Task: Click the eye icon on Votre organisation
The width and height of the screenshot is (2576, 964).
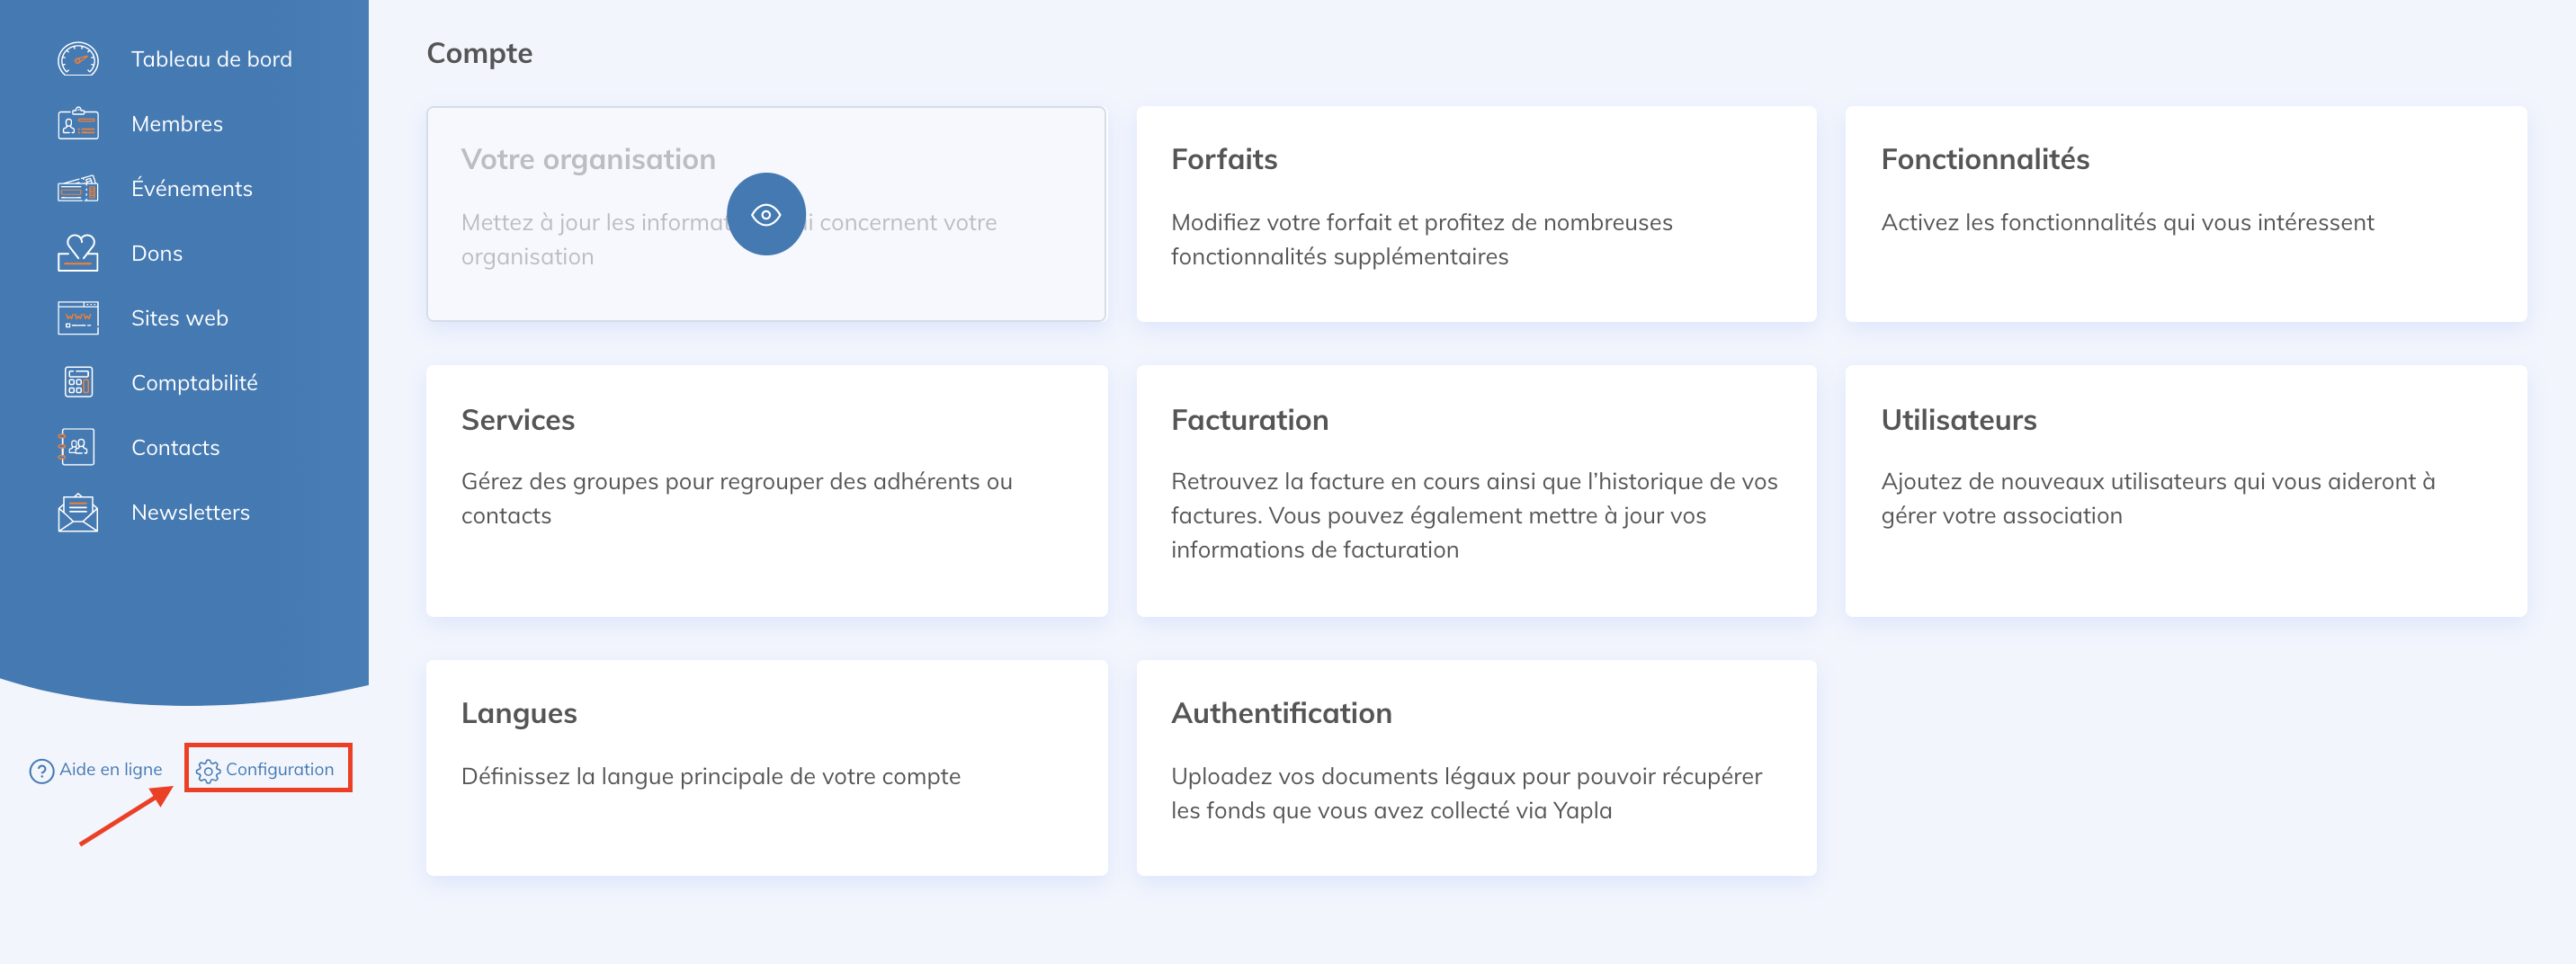Action: pos(766,214)
